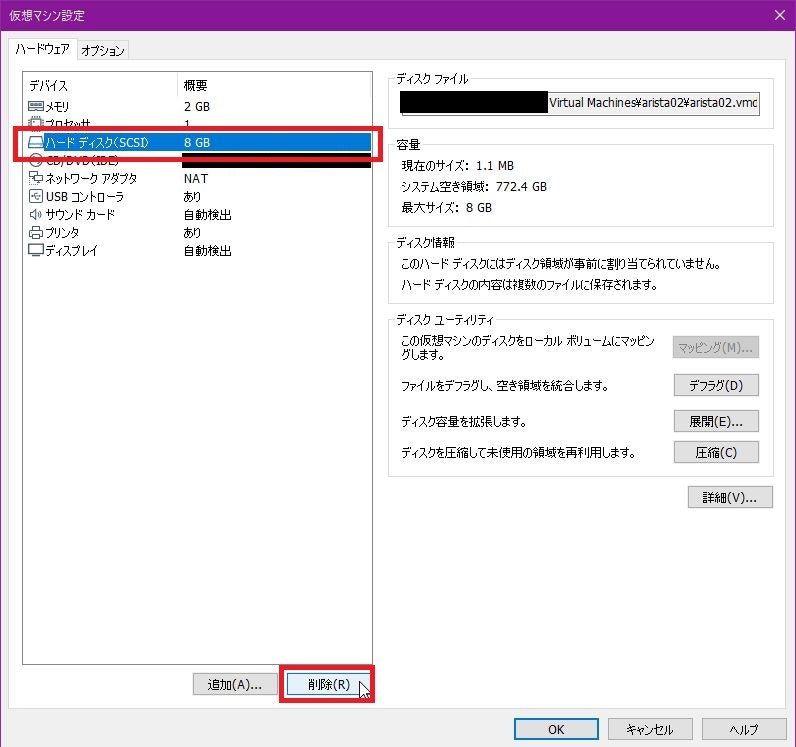Click the USB controller icon
Viewport: 796px width, 747px height.
pos(36,196)
